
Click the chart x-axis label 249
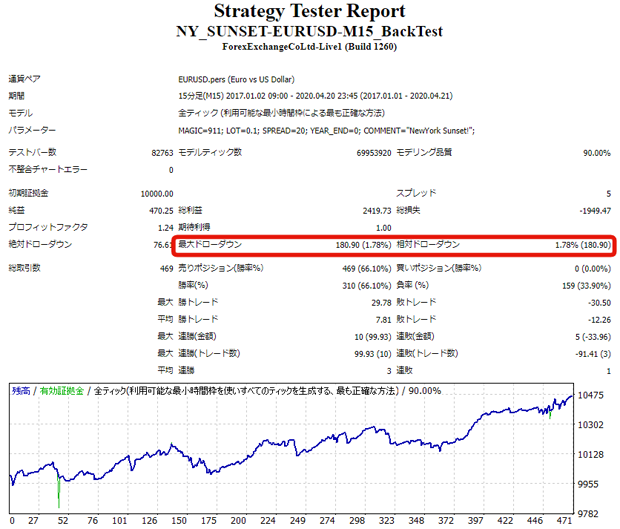coord(297,521)
